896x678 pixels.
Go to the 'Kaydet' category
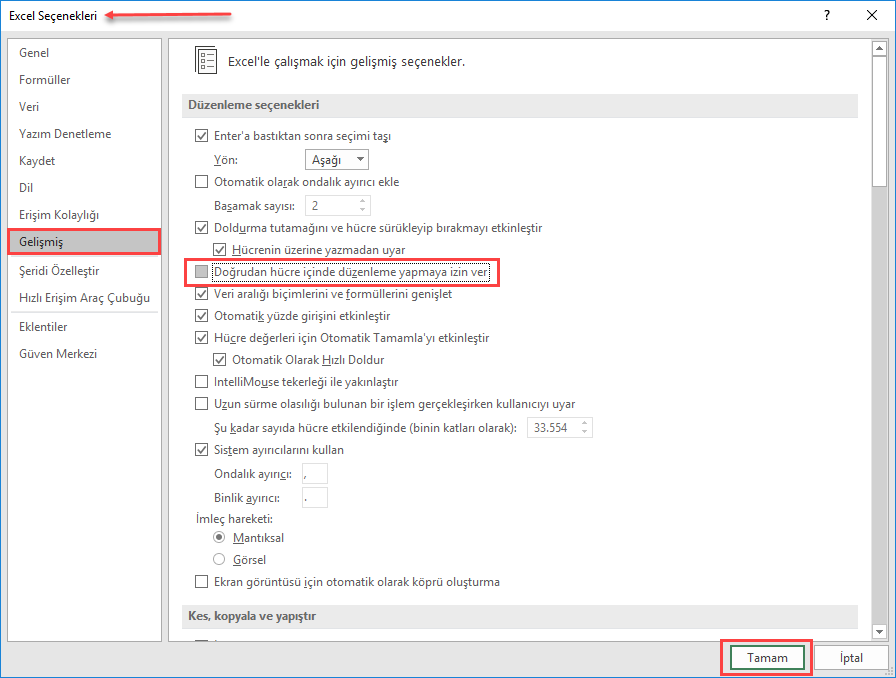tap(85, 161)
